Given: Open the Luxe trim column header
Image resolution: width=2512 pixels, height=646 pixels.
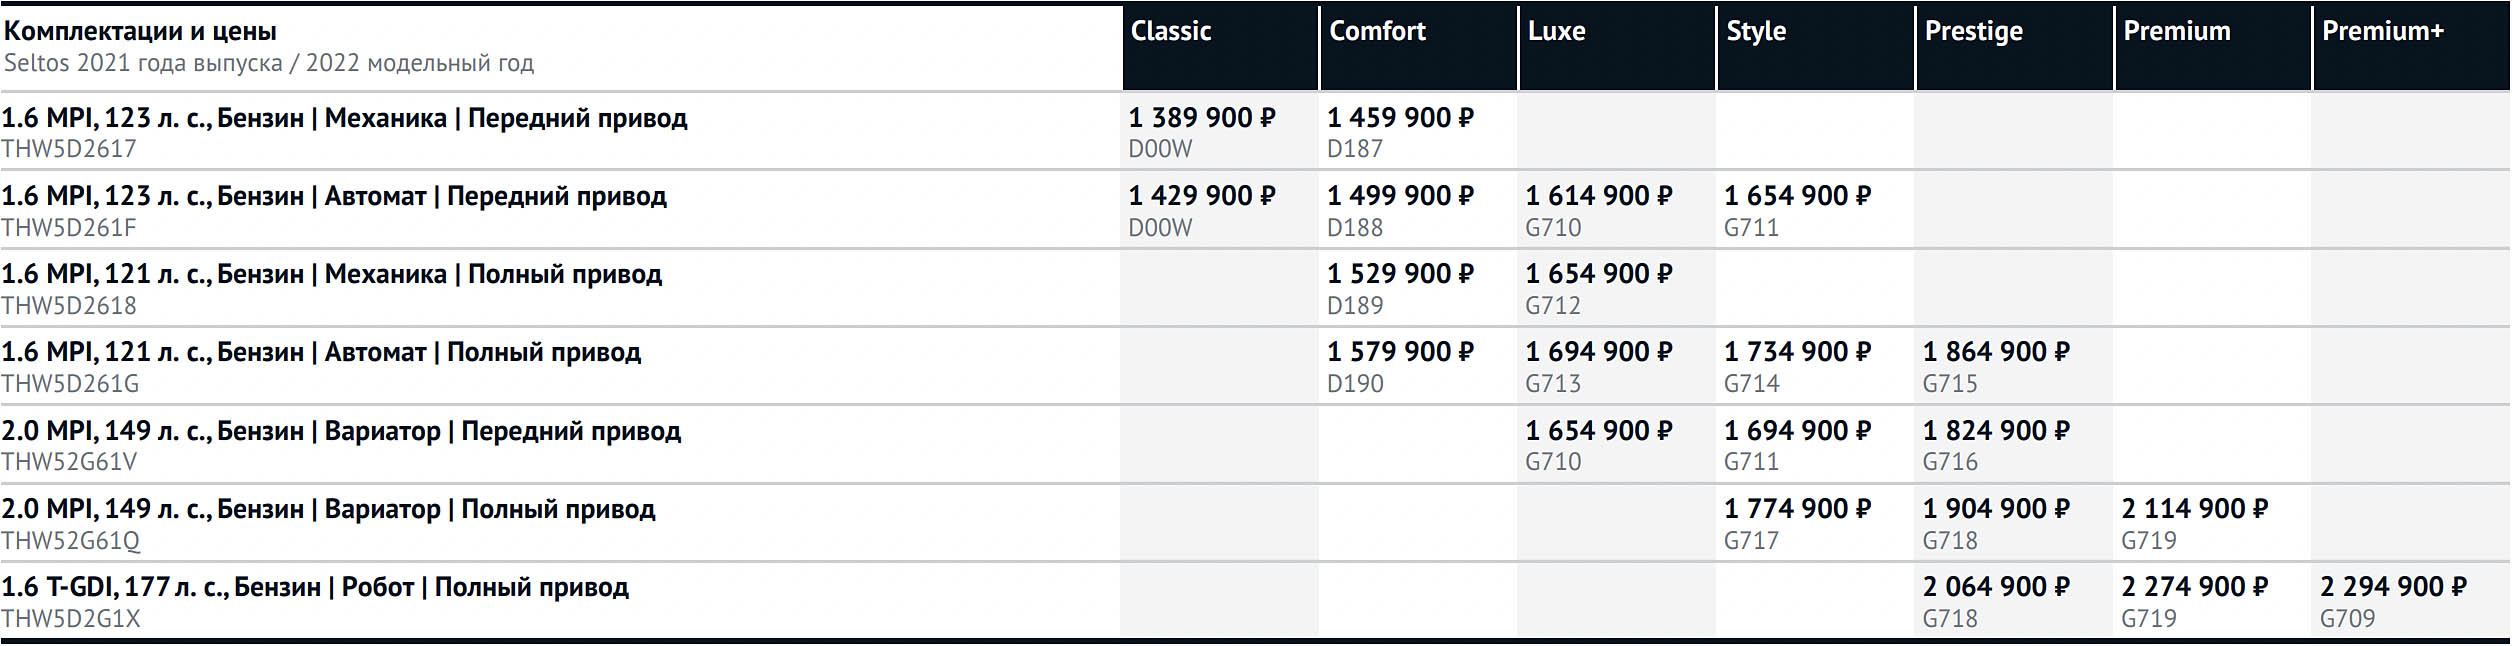Looking at the screenshot, I should [x=1556, y=32].
